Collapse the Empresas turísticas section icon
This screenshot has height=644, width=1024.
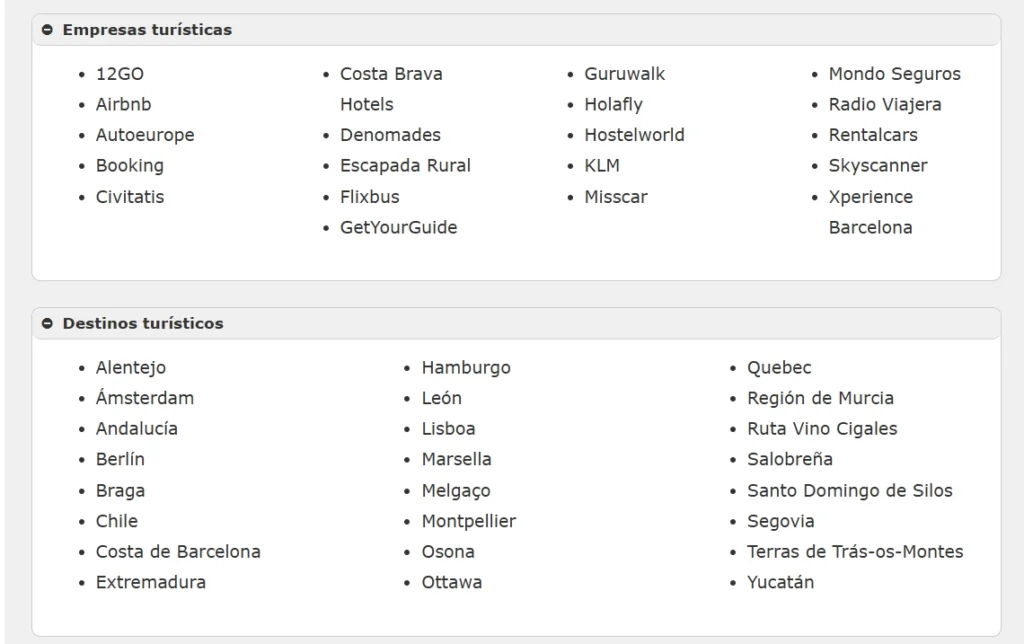click(47, 30)
